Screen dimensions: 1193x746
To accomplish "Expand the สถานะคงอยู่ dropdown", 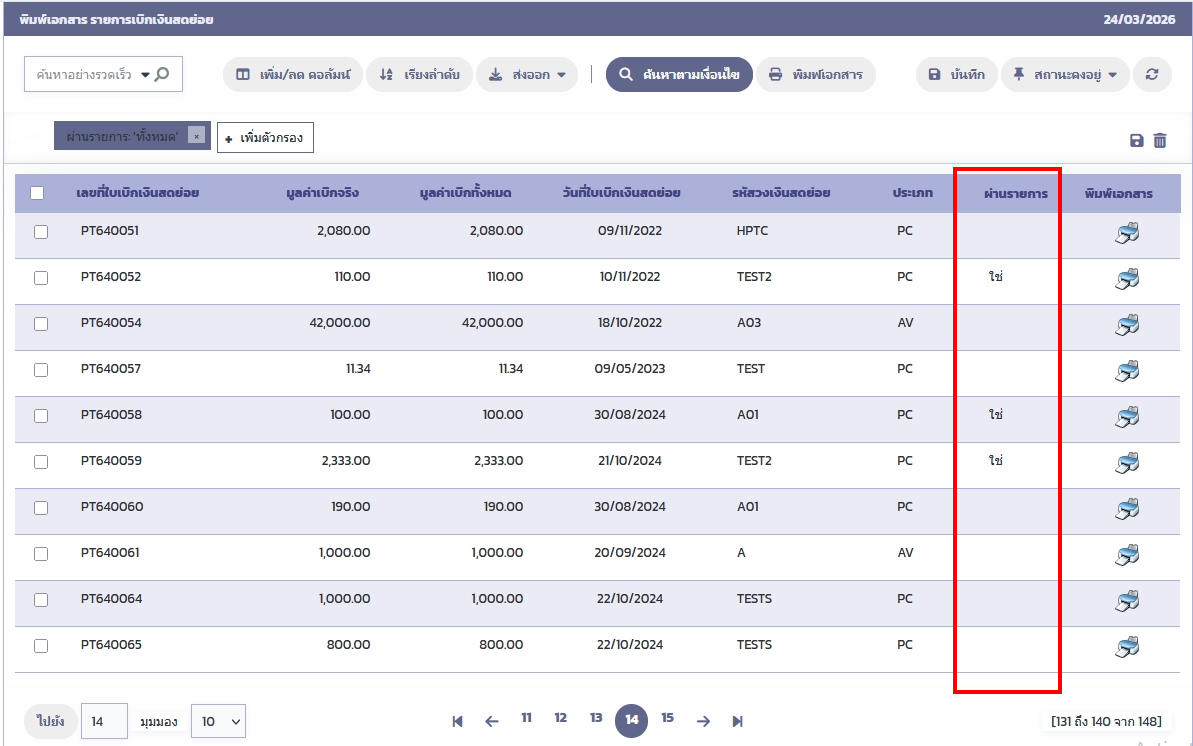I will point(1065,75).
